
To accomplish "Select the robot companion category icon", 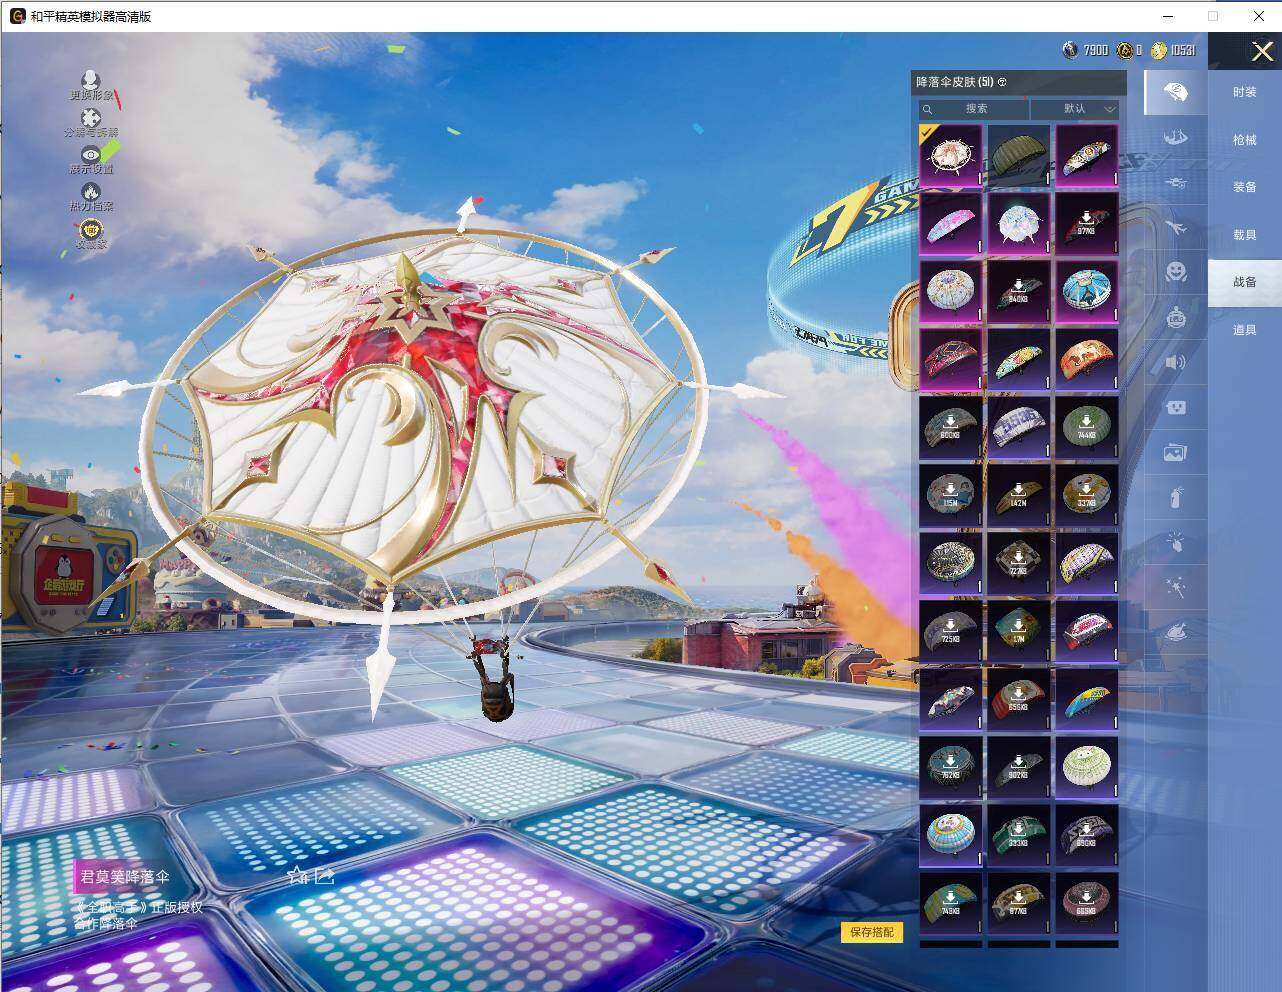I will pyautogui.click(x=1176, y=317).
